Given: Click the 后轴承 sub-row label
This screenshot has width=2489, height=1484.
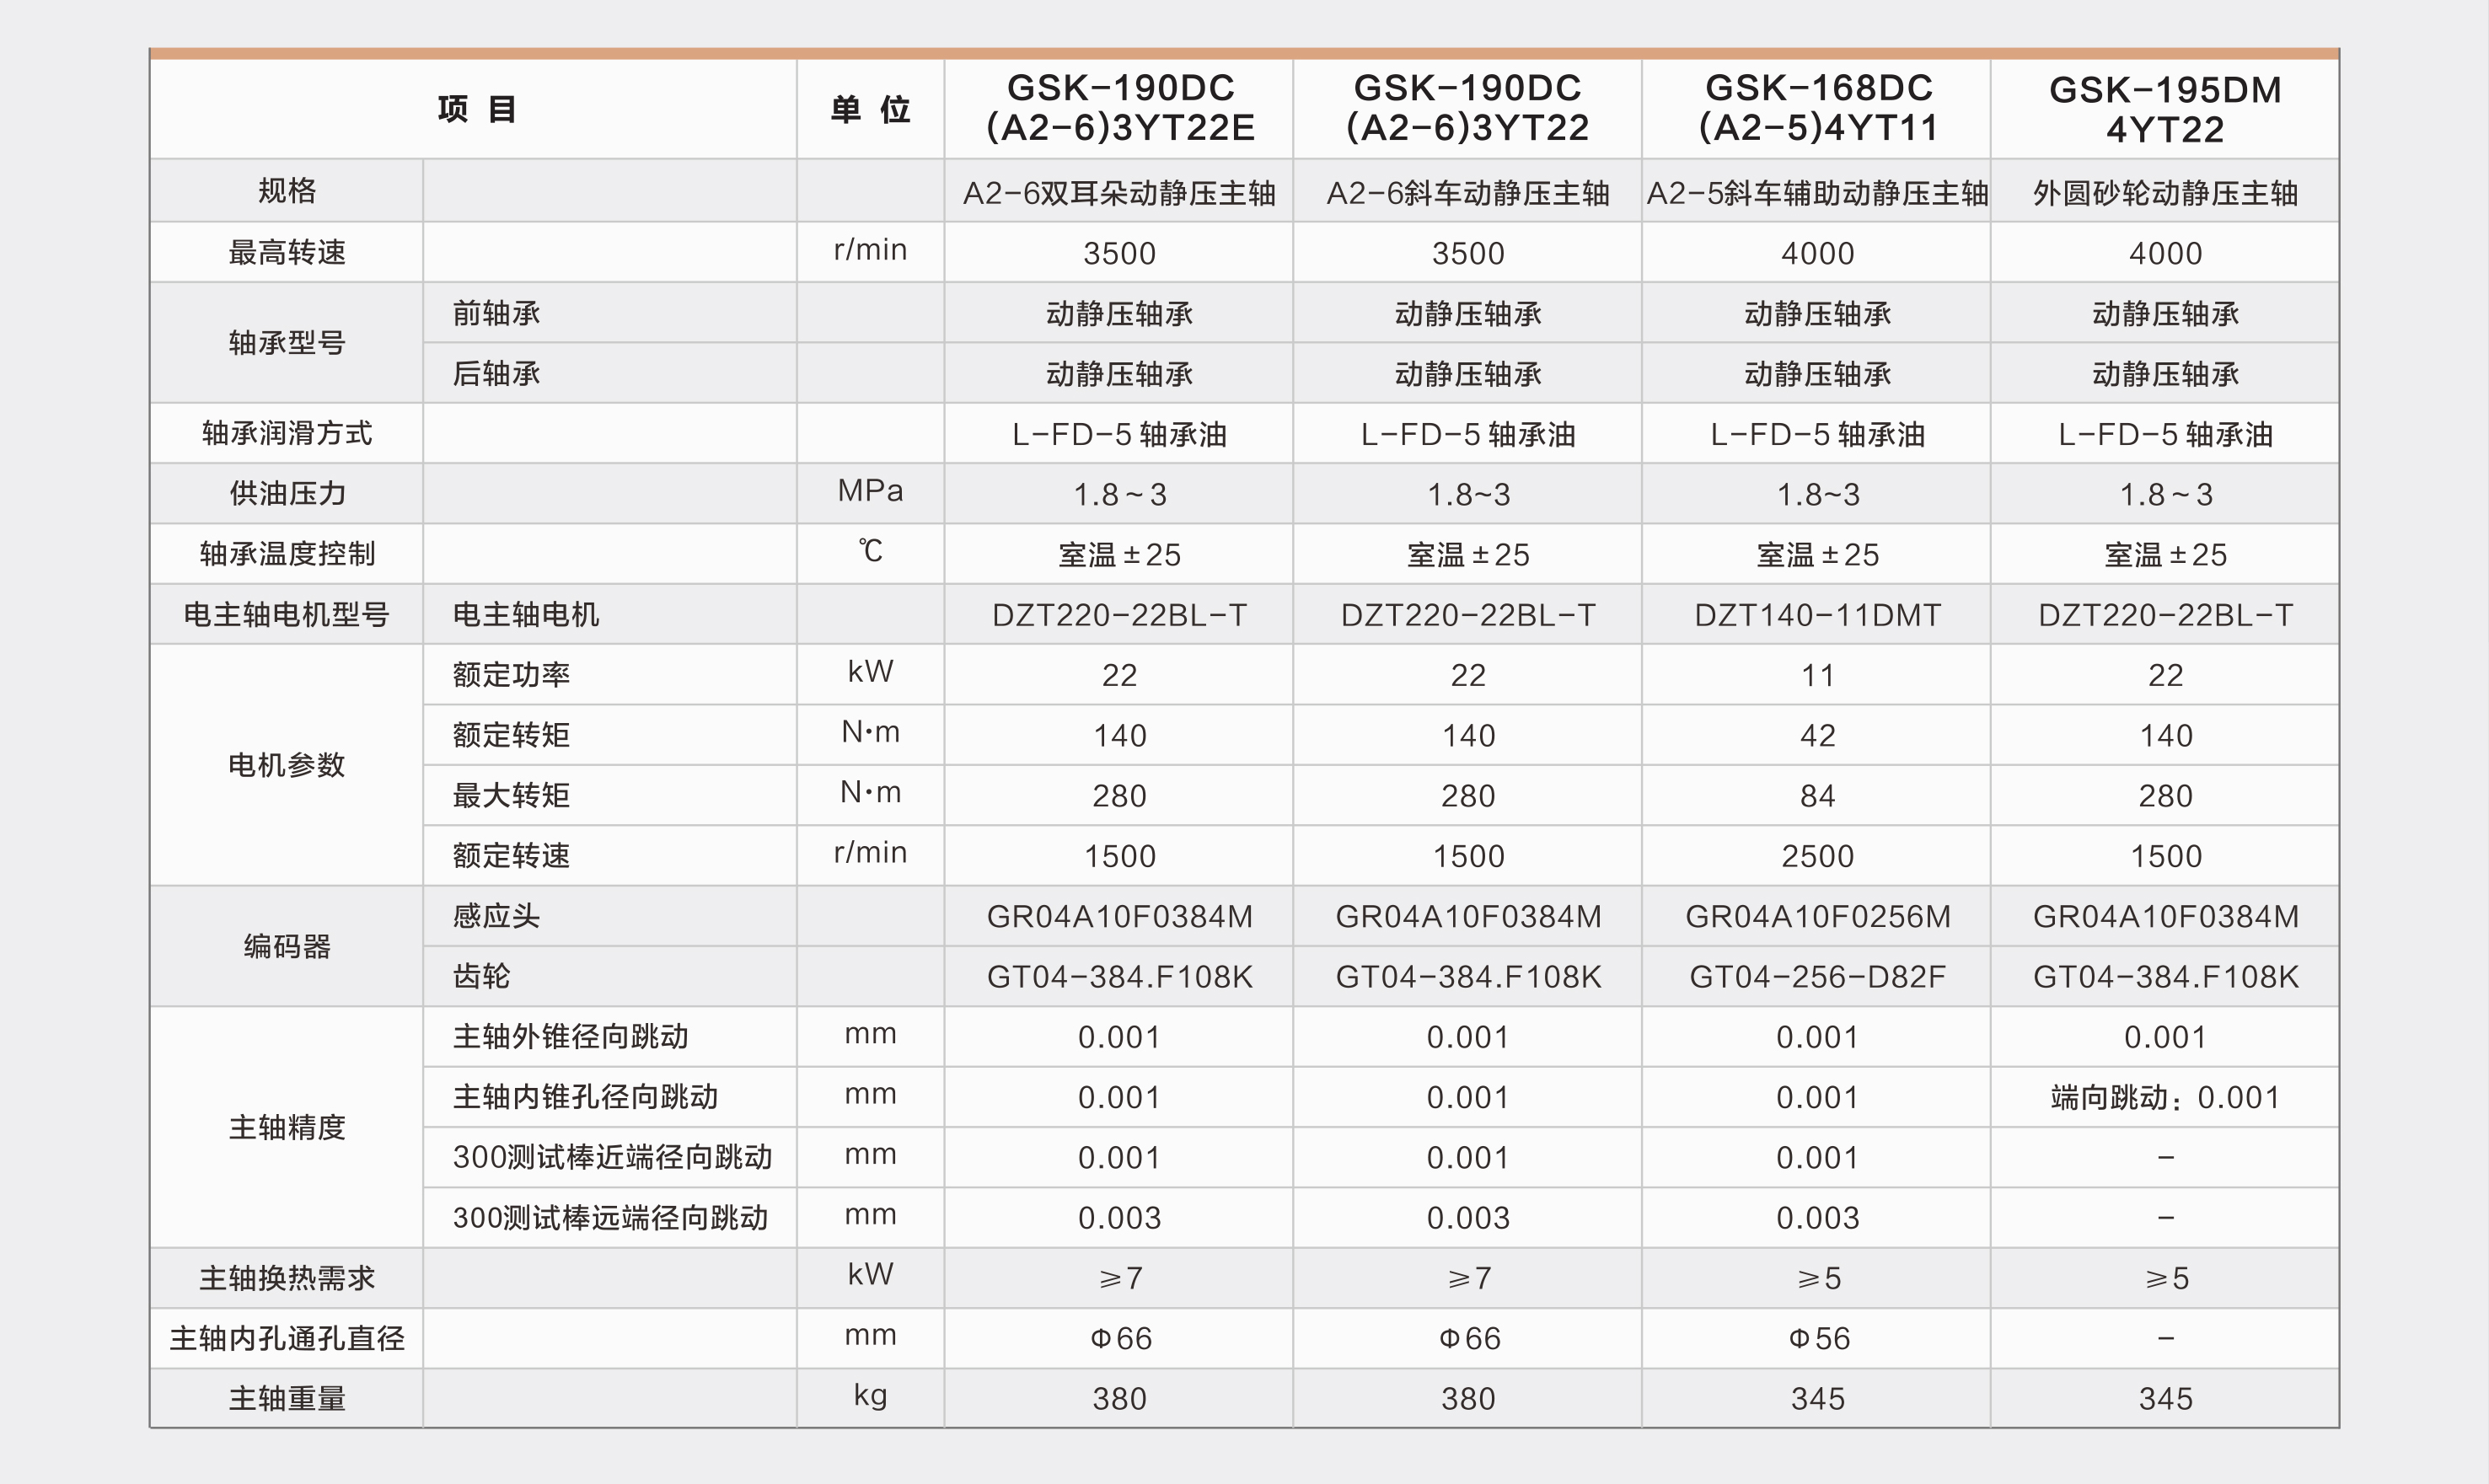Looking at the screenshot, I should (496, 373).
